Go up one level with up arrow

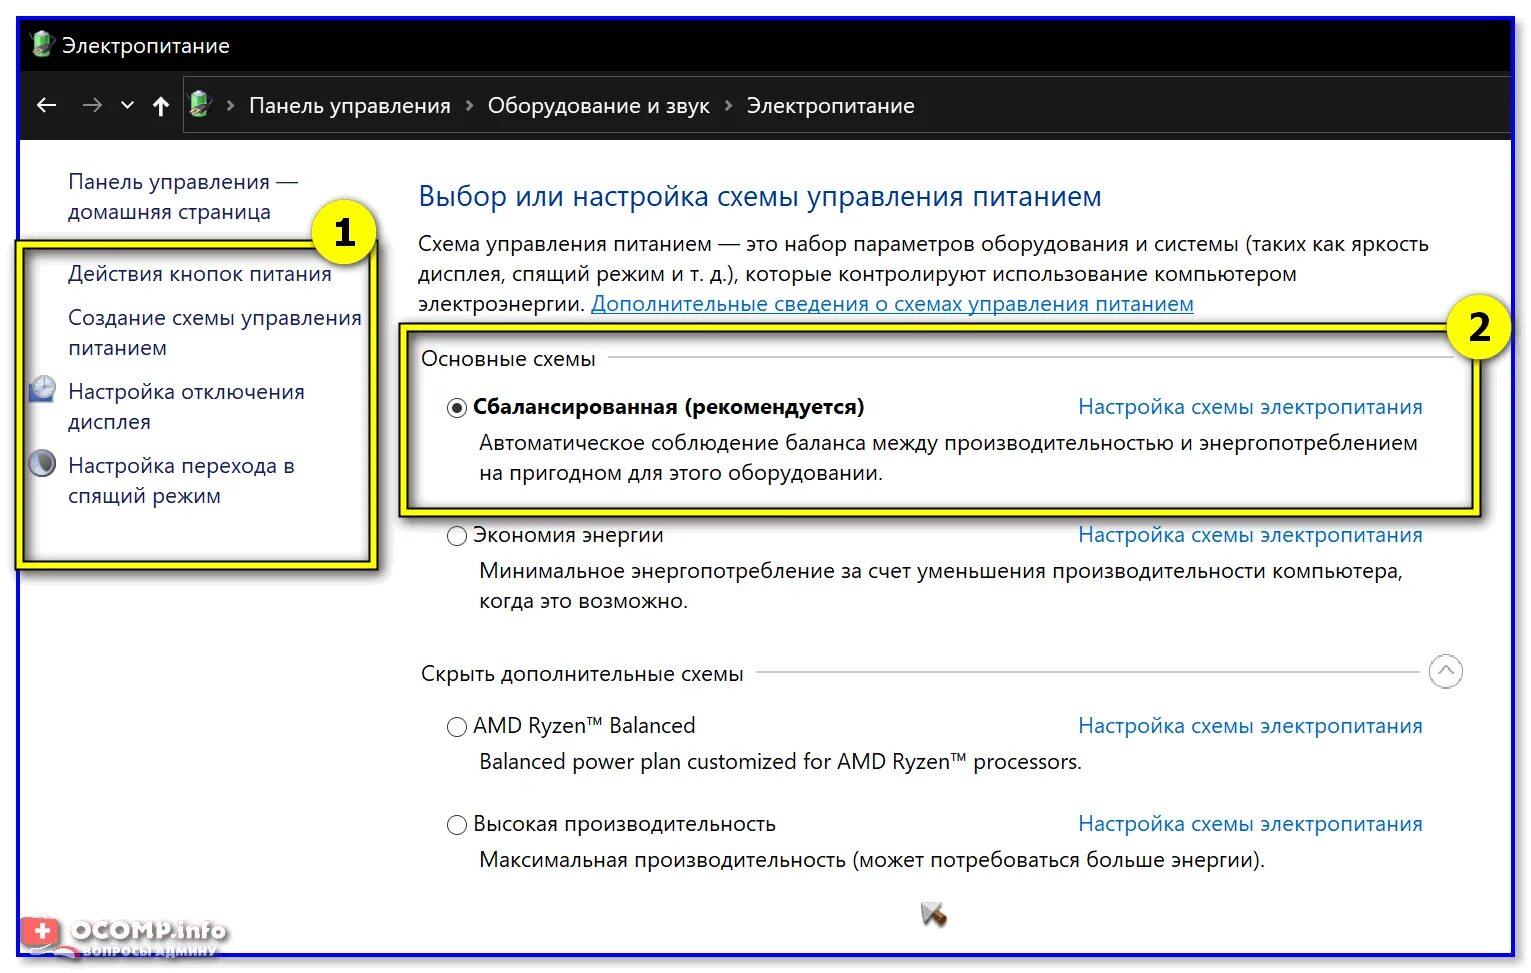161,105
